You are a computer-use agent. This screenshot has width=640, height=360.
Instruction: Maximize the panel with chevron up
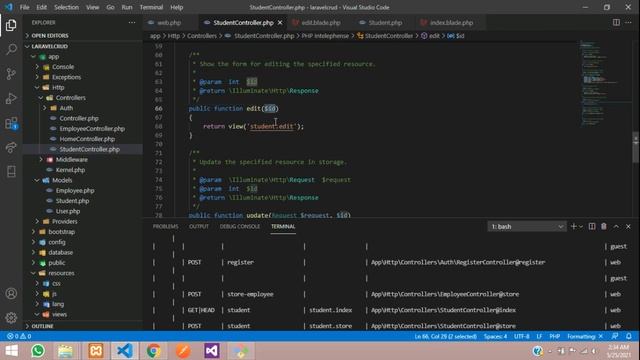[616, 227]
